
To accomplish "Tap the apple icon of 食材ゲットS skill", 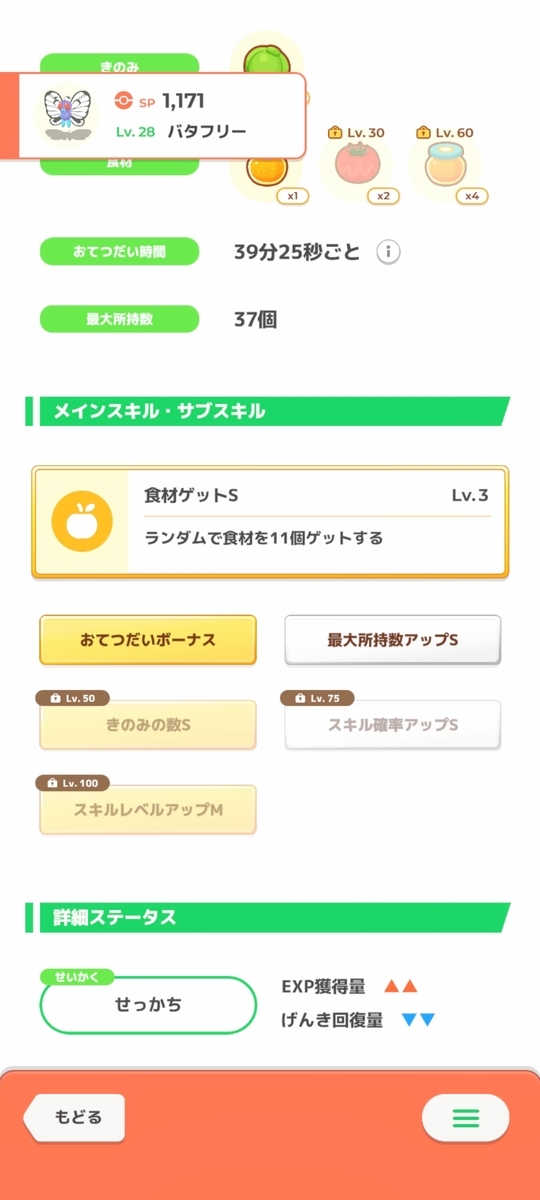I will point(82,521).
